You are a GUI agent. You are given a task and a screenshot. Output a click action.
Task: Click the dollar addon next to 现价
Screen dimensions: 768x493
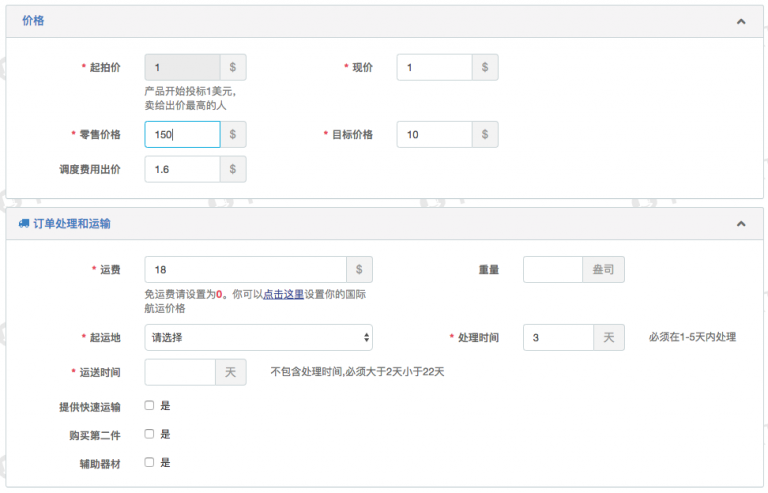point(485,67)
